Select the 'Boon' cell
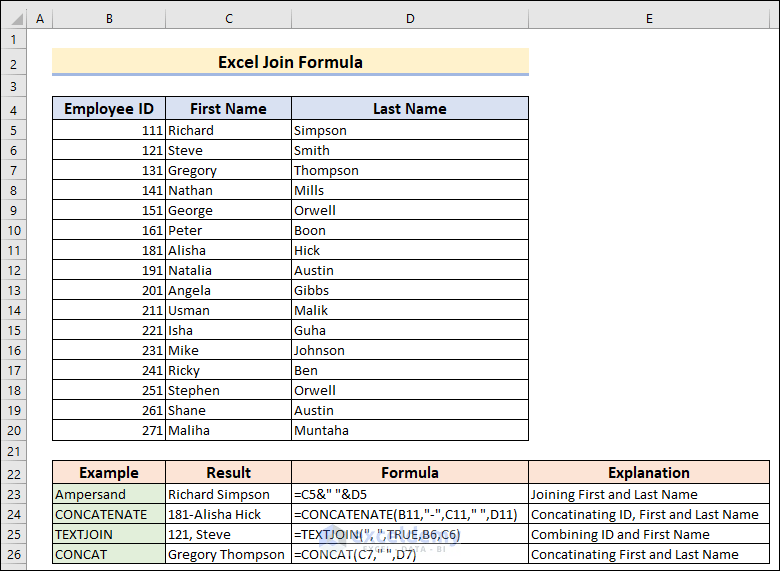 (410, 230)
